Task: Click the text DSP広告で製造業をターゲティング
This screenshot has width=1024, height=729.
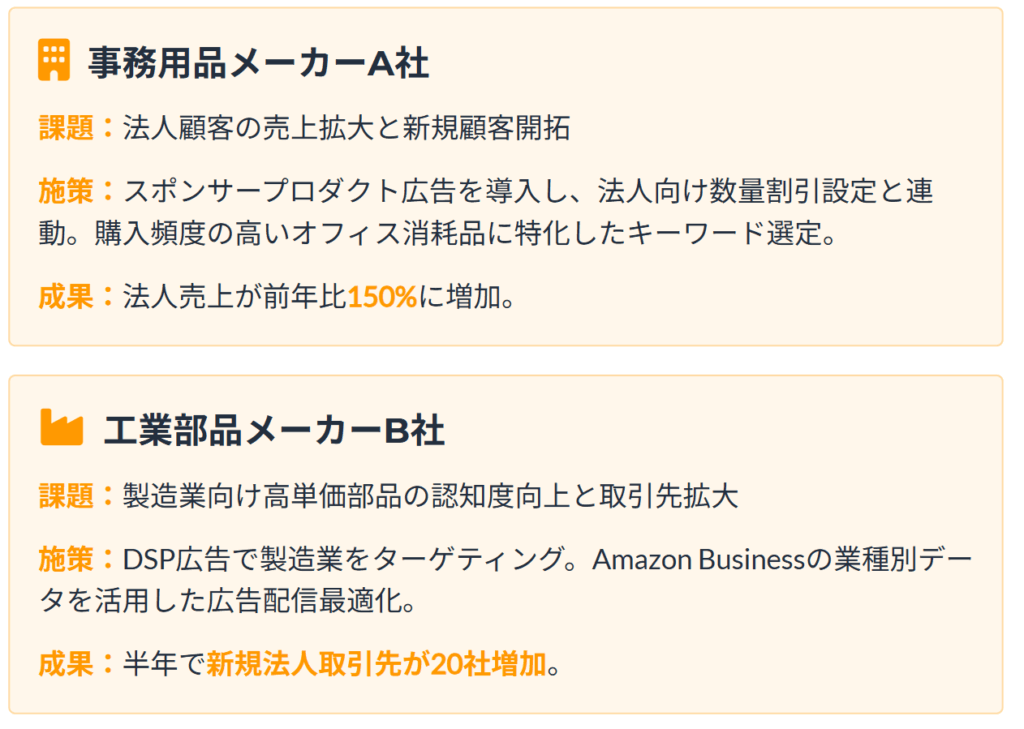Action: coord(343,560)
